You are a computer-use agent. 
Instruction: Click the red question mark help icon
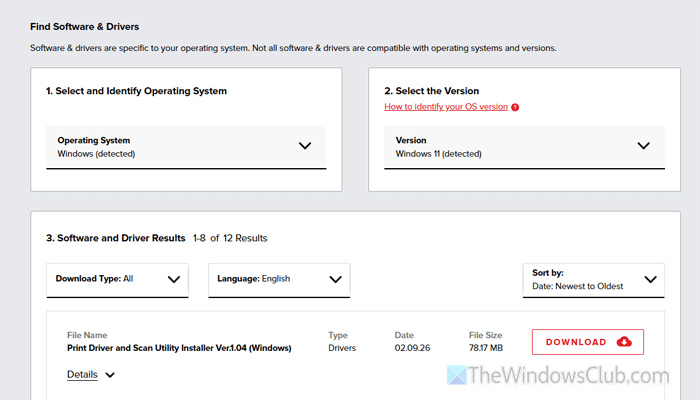(x=515, y=107)
